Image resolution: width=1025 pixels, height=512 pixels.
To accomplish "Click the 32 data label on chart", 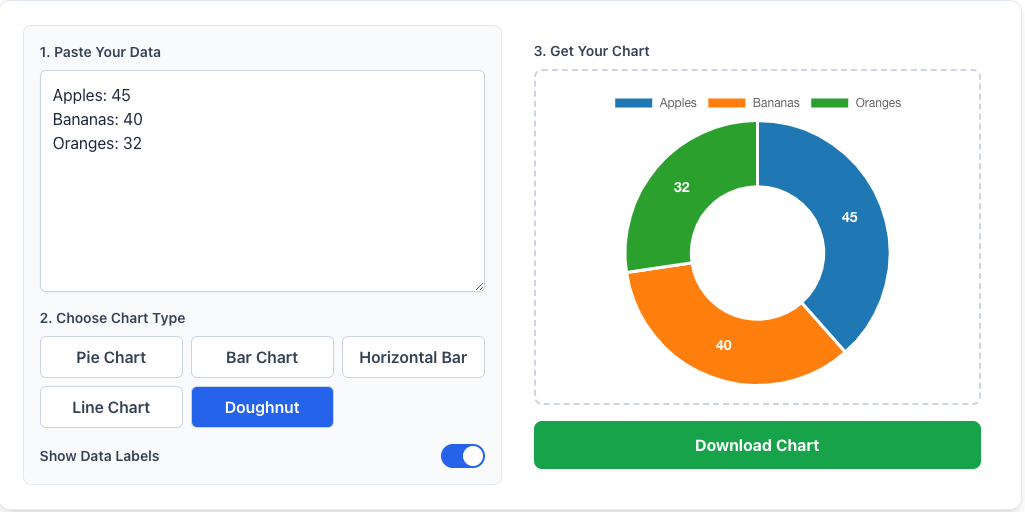I will [x=681, y=188].
